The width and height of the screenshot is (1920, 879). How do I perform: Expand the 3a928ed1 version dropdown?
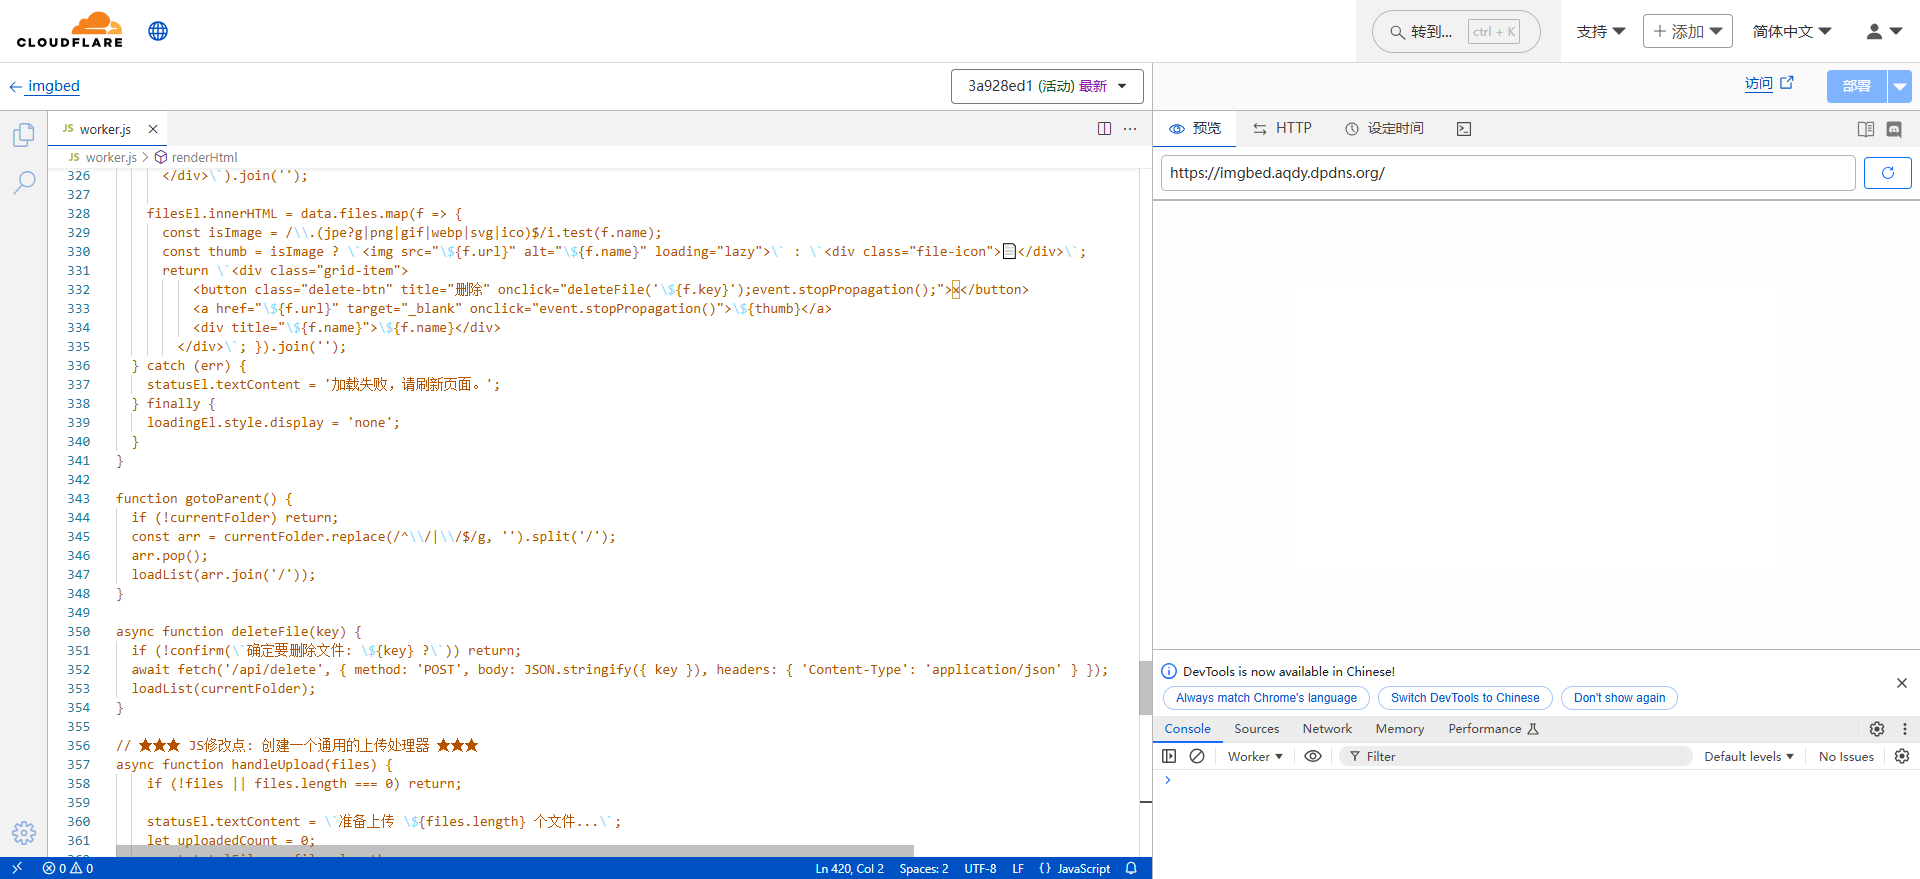pyautogui.click(x=1046, y=86)
